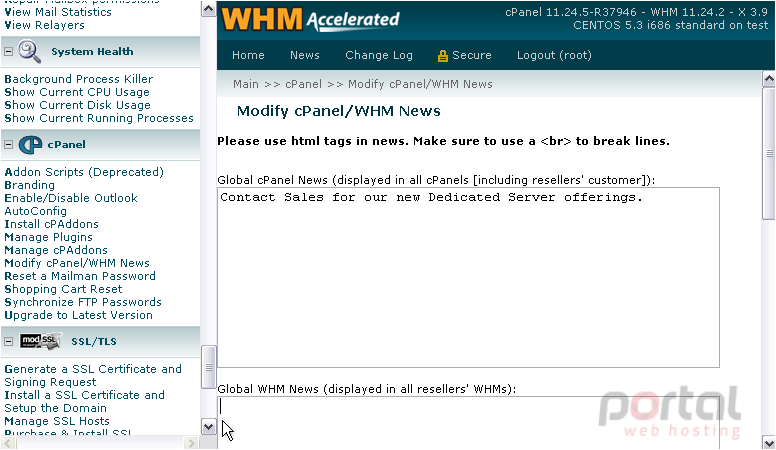Image resolution: width=776 pixels, height=450 pixels.
Task: Open Show Current Disk Usage
Action: (77, 105)
